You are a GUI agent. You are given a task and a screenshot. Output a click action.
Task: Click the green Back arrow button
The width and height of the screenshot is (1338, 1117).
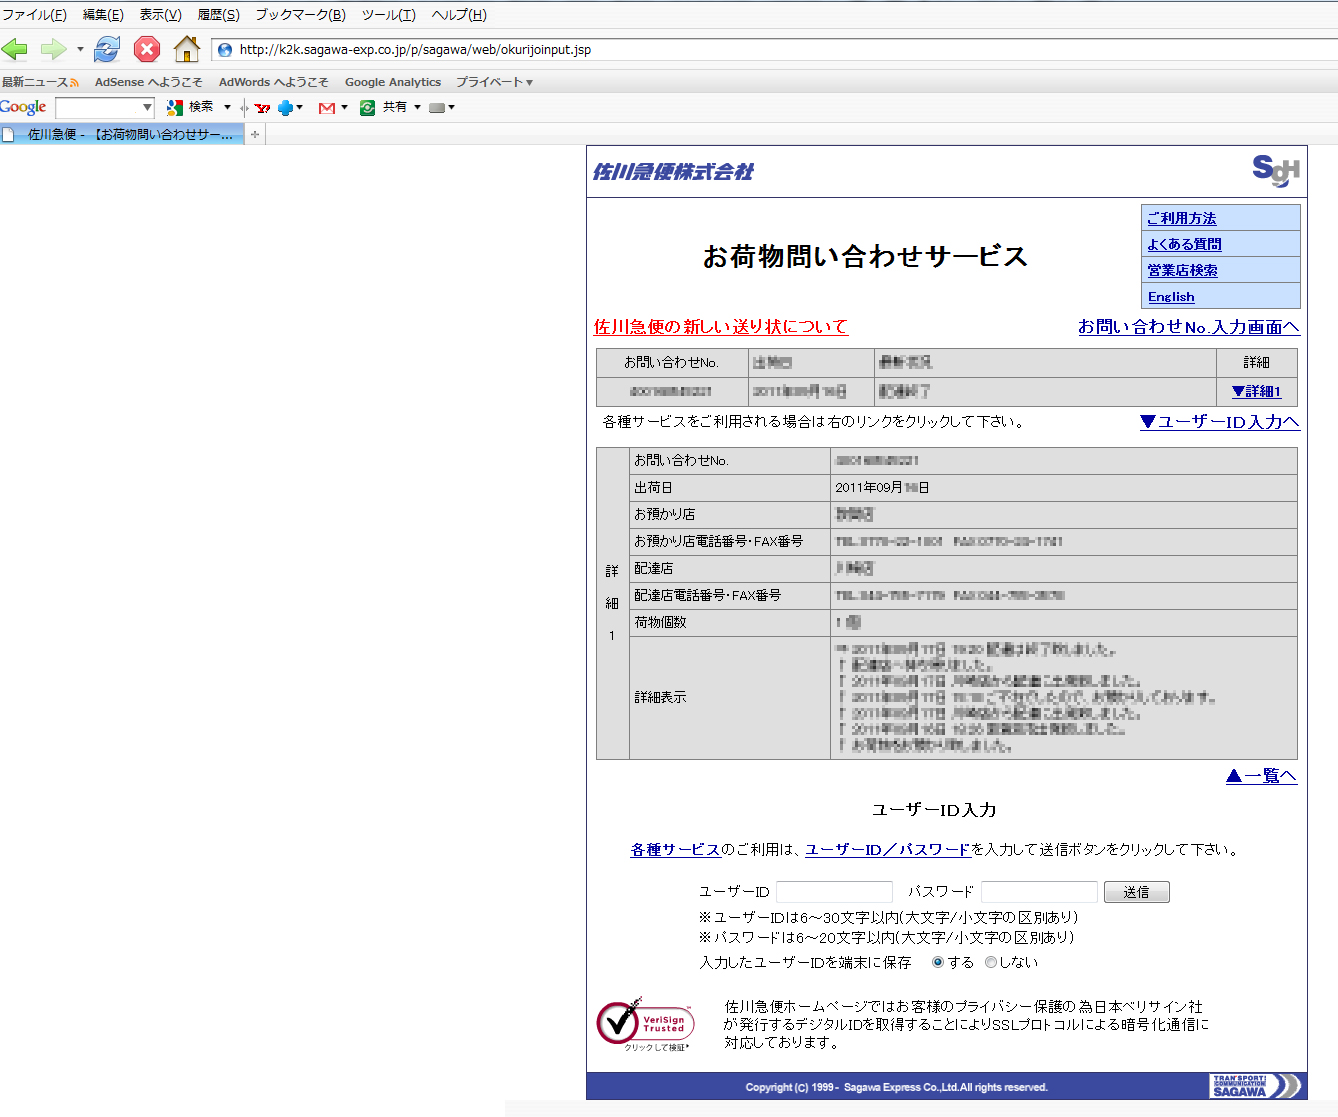pos(15,49)
